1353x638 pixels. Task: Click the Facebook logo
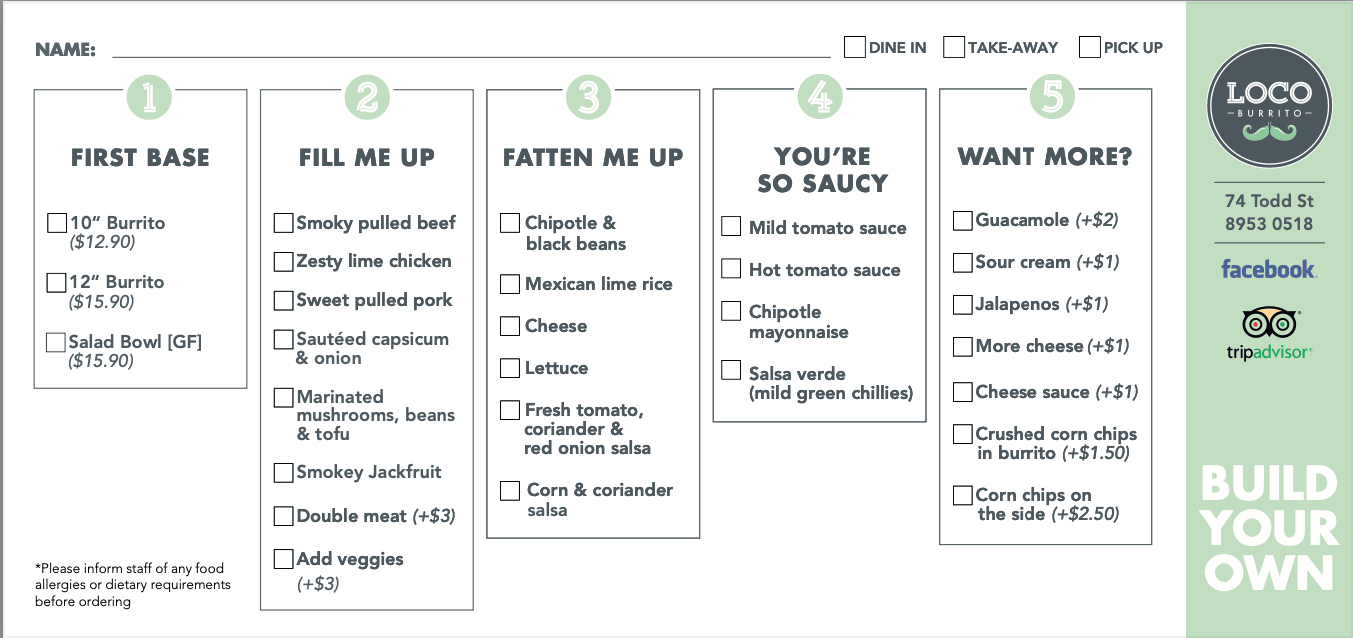[x=1268, y=269]
